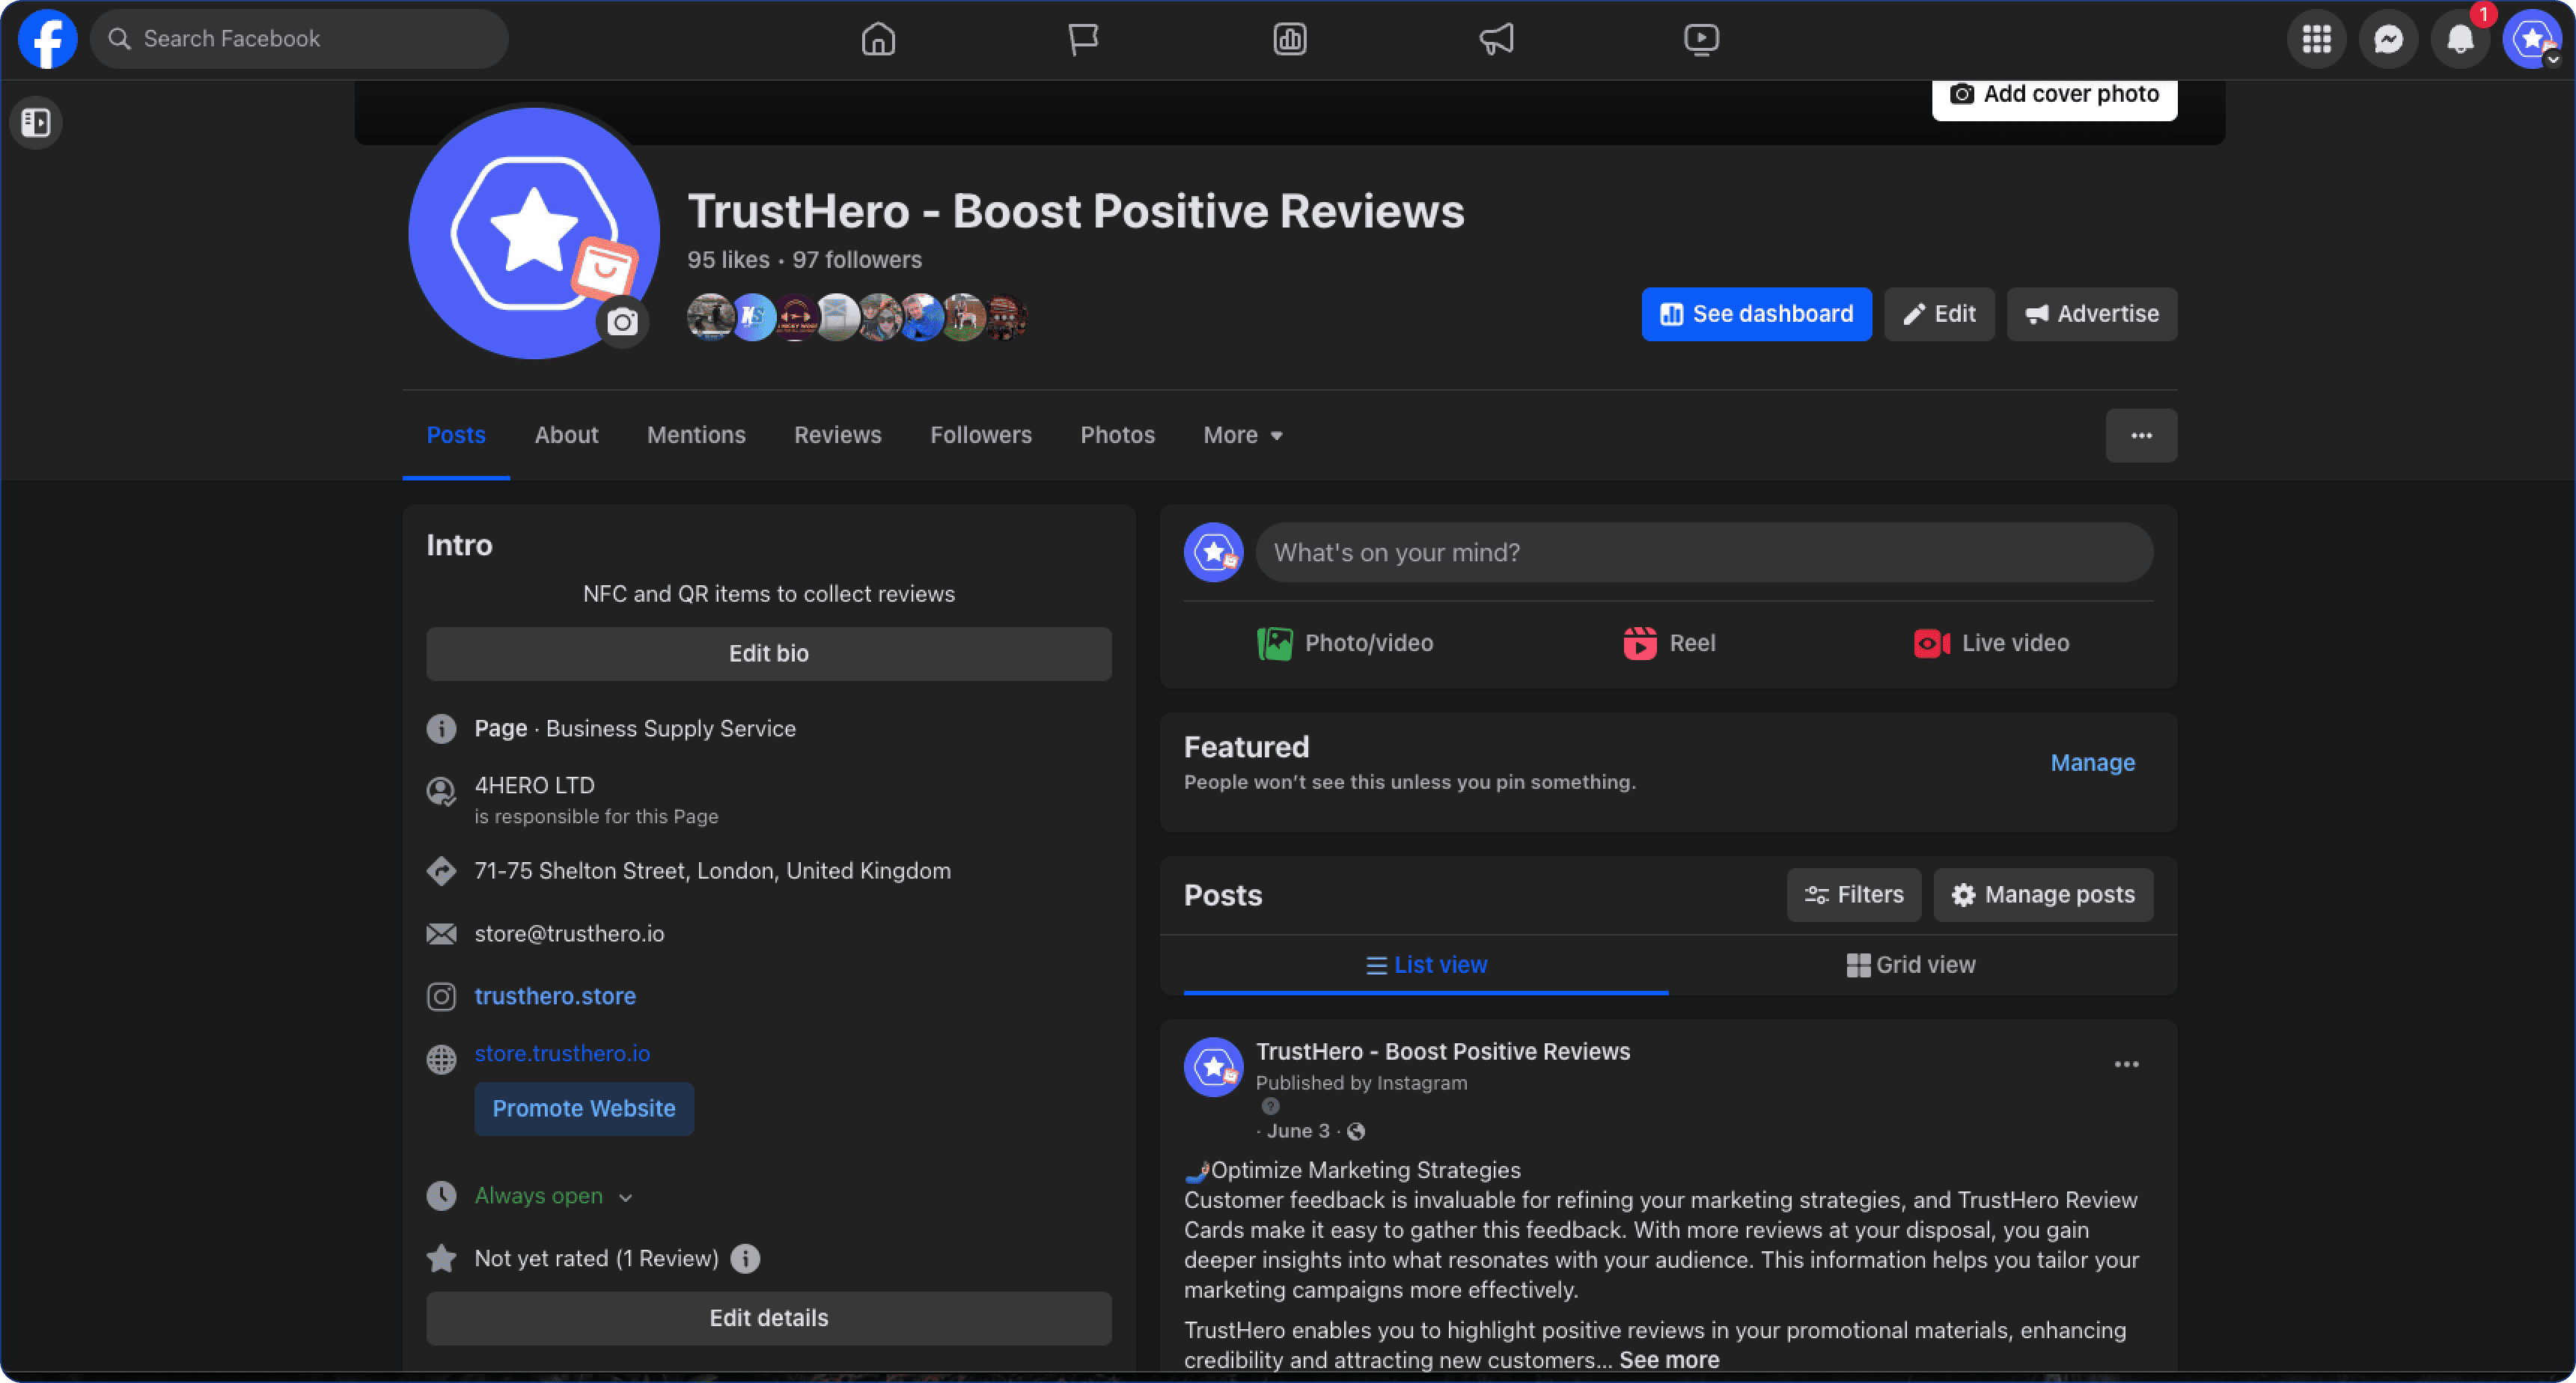Open the Professional dashboard chart icon

coord(1290,39)
